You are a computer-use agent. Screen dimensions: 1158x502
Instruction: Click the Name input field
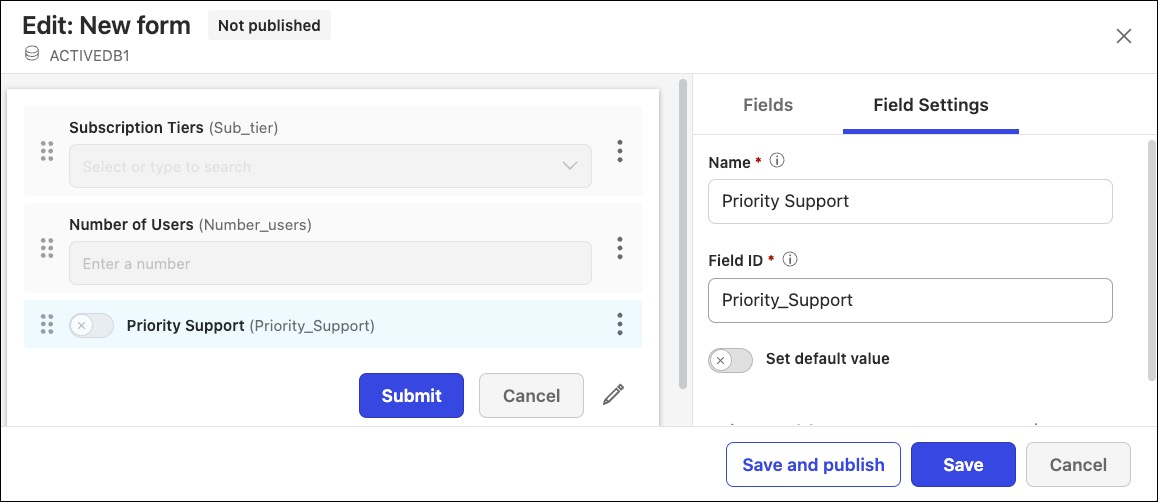point(910,202)
